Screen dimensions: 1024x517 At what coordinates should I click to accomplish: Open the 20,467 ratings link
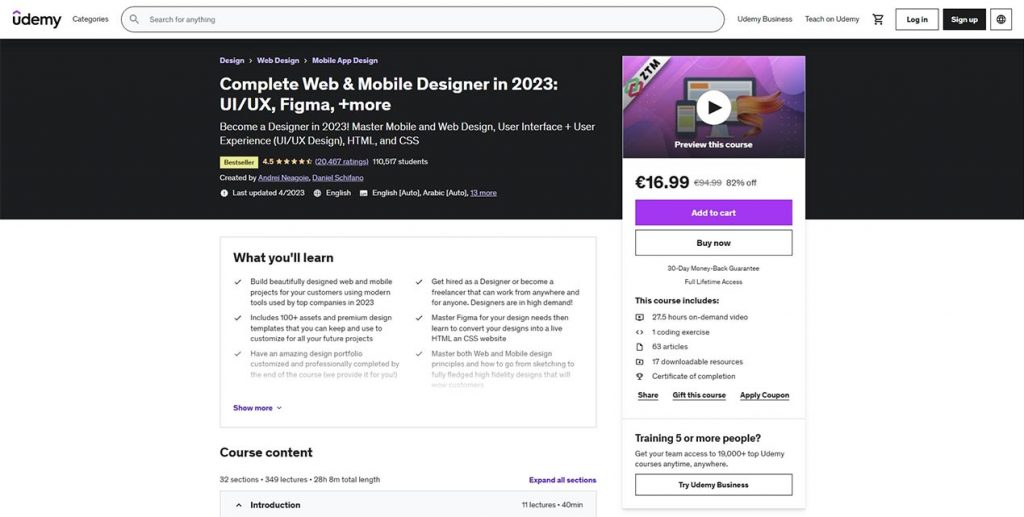tap(342, 161)
